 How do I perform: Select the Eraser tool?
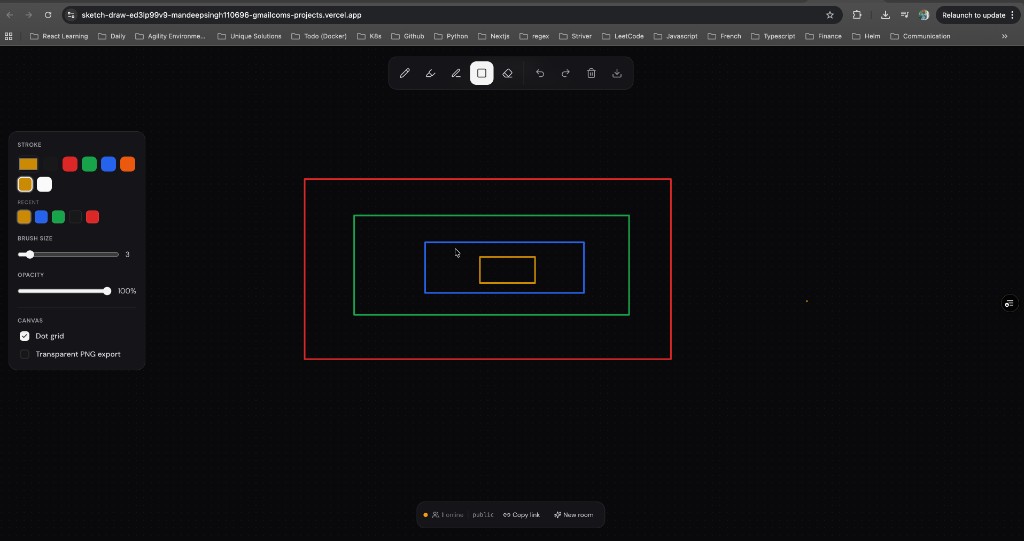point(508,73)
